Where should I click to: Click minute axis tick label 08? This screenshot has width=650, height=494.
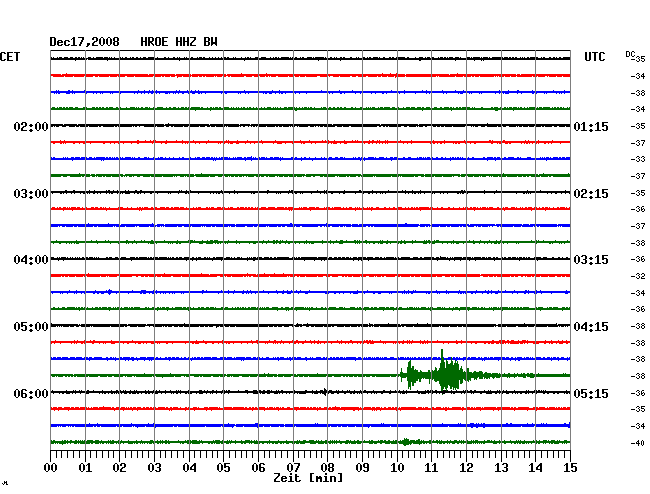click(x=327, y=467)
